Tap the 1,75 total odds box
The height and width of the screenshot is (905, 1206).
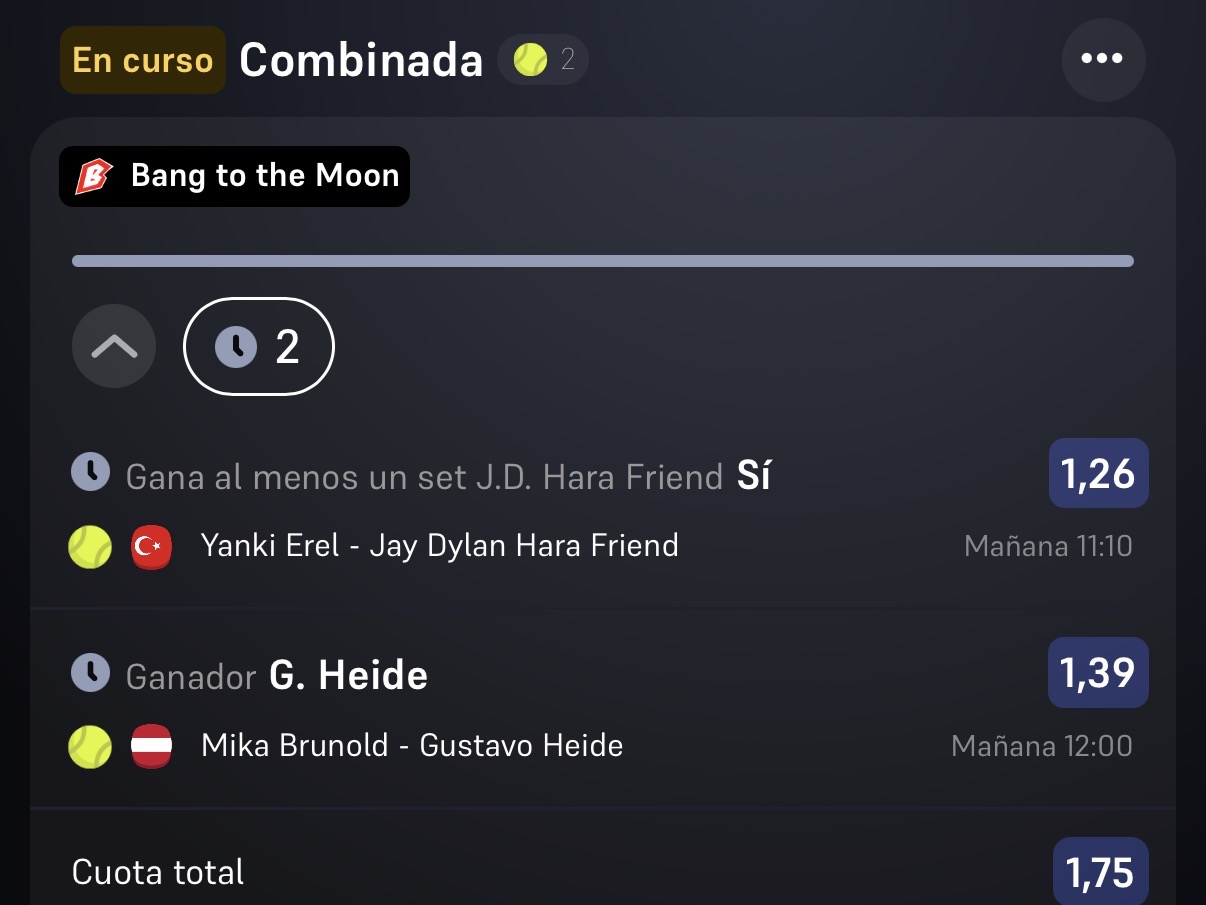(x=1100, y=872)
